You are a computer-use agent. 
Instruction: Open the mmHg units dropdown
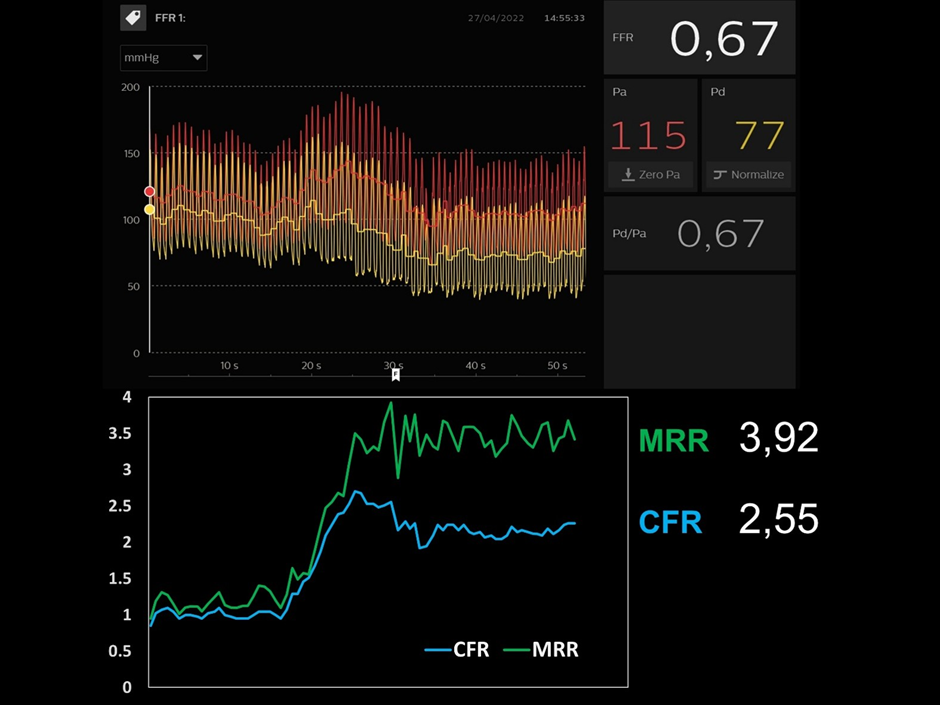pos(163,58)
